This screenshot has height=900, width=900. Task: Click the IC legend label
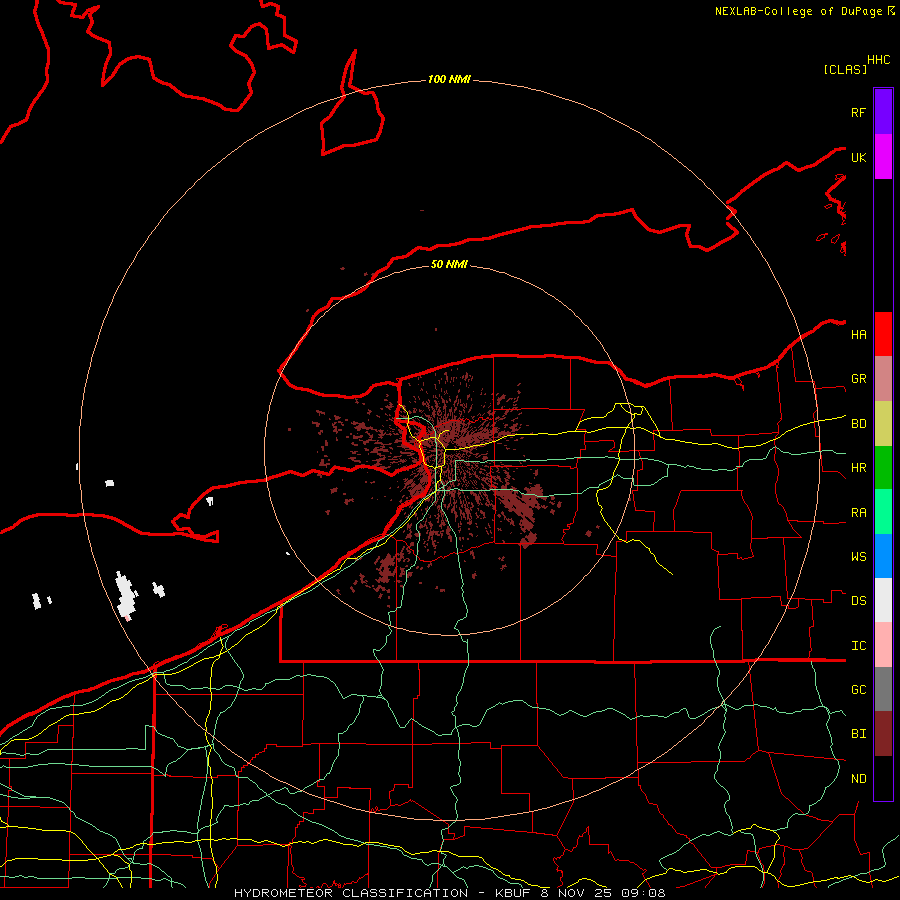[x=858, y=646]
